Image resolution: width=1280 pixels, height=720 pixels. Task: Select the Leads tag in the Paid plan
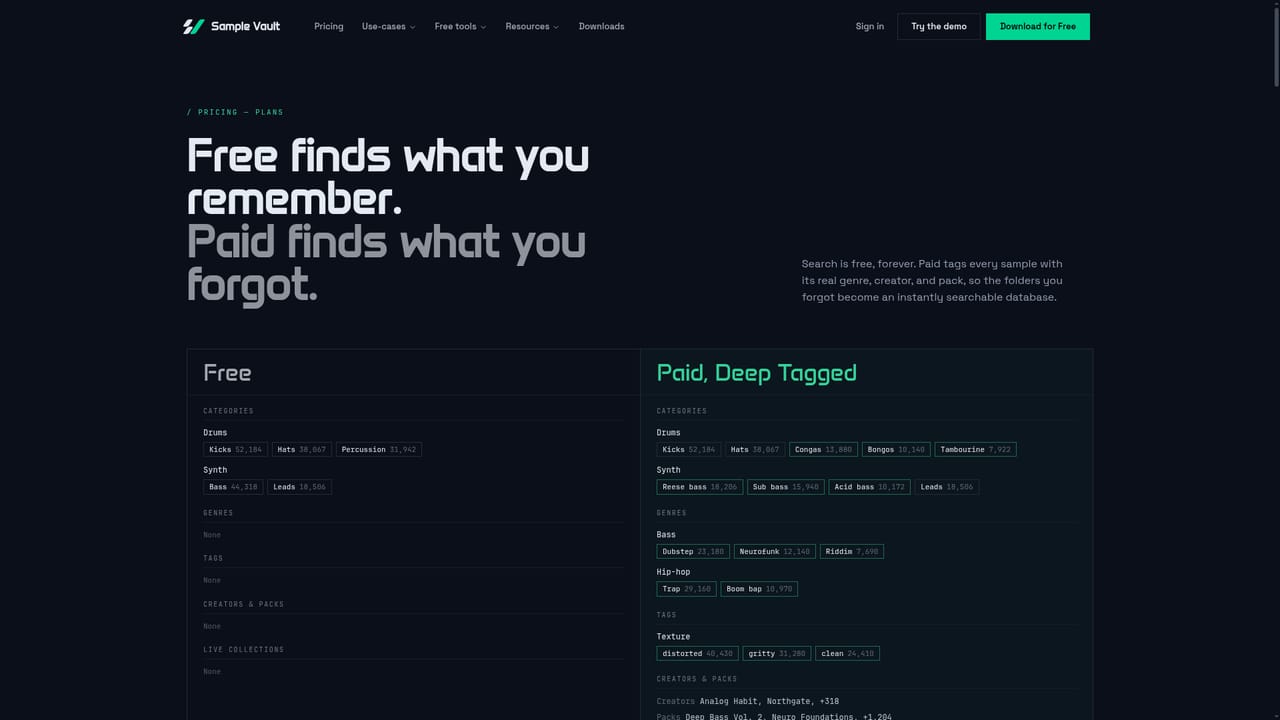[947, 487]
